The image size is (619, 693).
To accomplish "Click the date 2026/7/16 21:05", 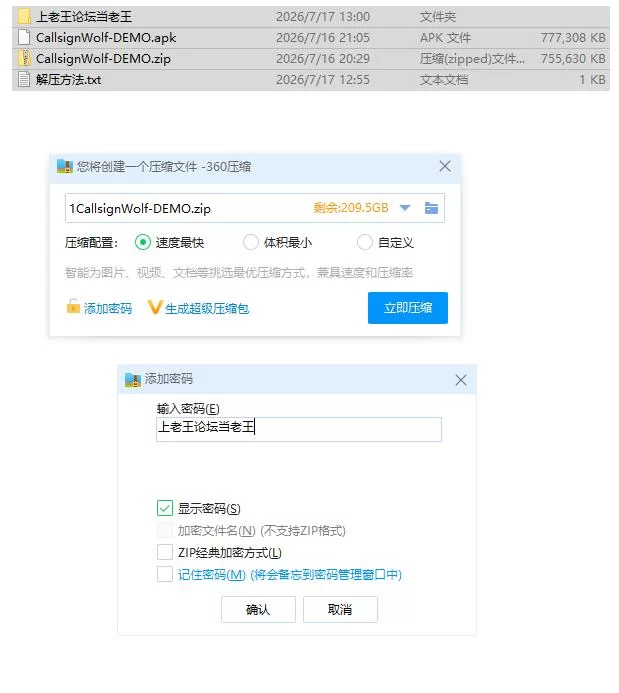I will pyautogui.click(x=323, y=38).
